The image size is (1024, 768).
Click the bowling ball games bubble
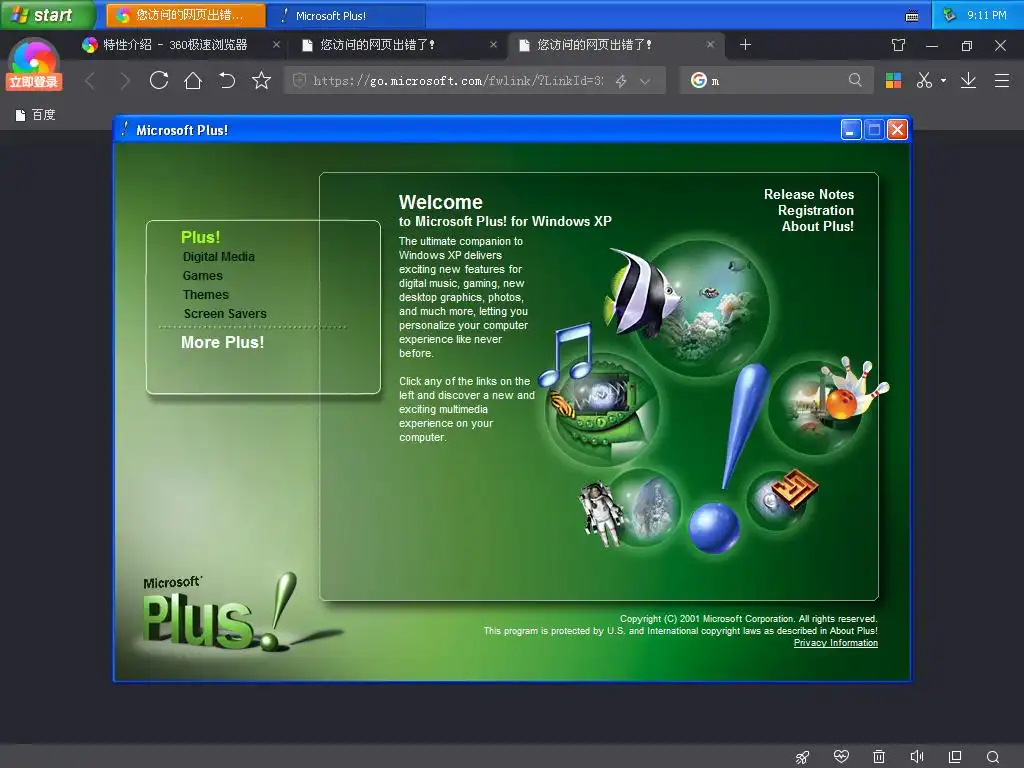click(820, 406)
